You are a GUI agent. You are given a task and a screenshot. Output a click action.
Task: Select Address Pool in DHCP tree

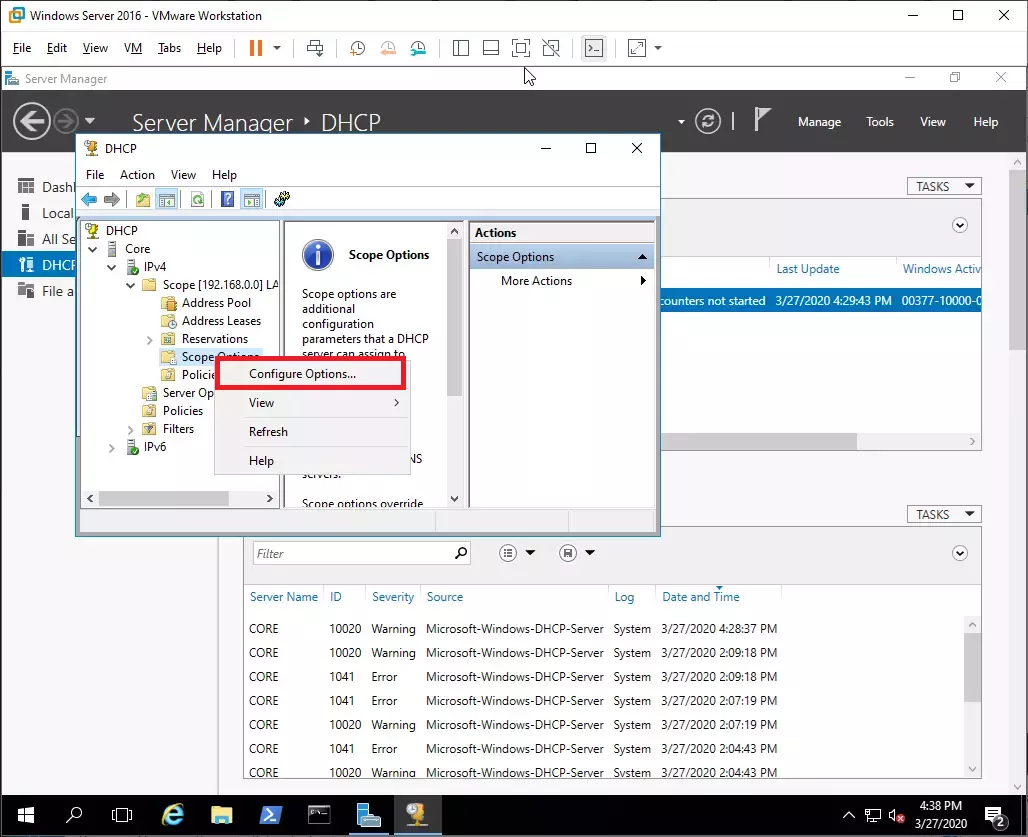(x=216, y=303)
